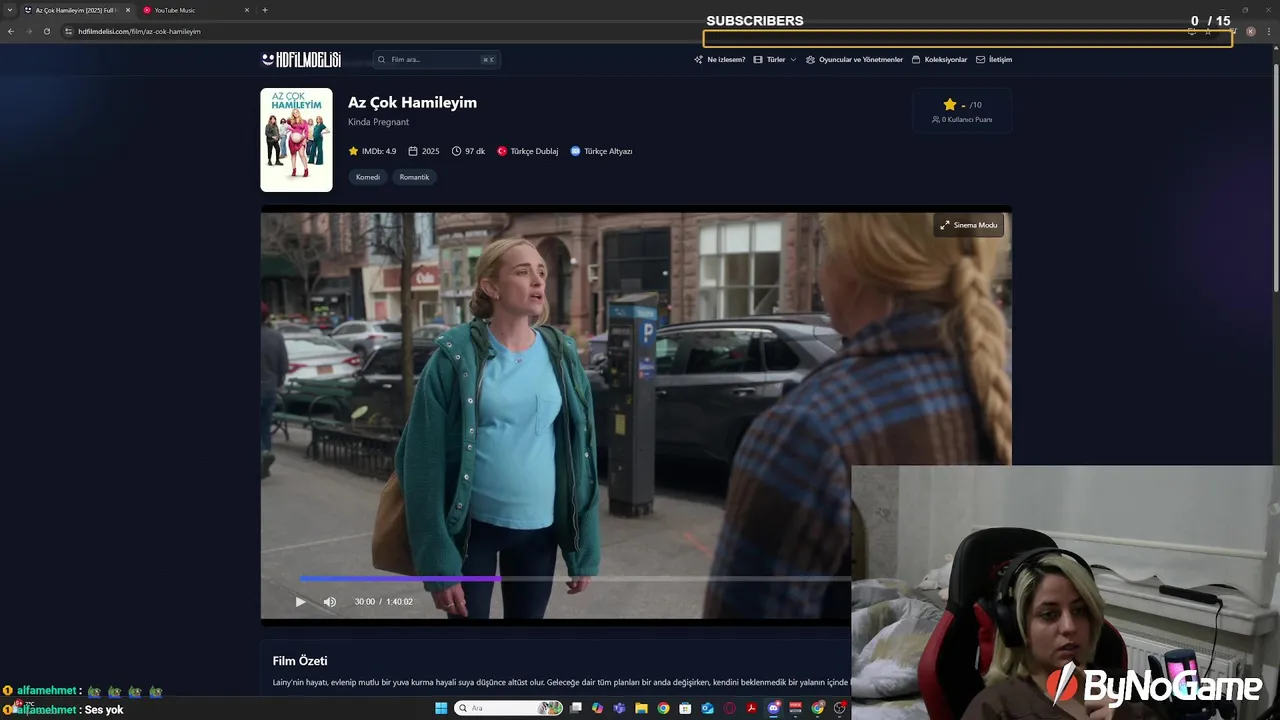Go back with the browser back arrow
Image resolution: width=1280 pixels, height=720 pixels.
(11, 31)
